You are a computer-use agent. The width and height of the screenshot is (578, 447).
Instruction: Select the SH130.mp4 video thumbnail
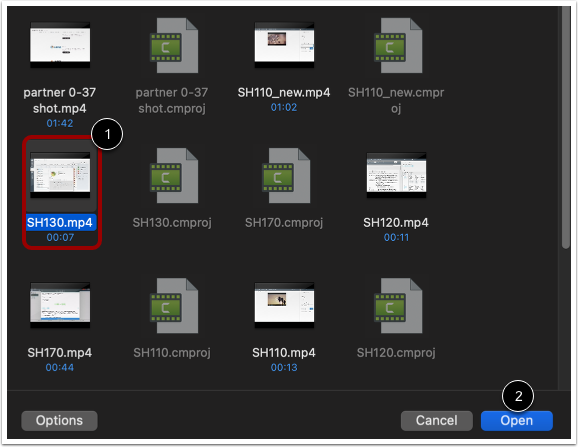pyautogui.click(x=60, y=175)
